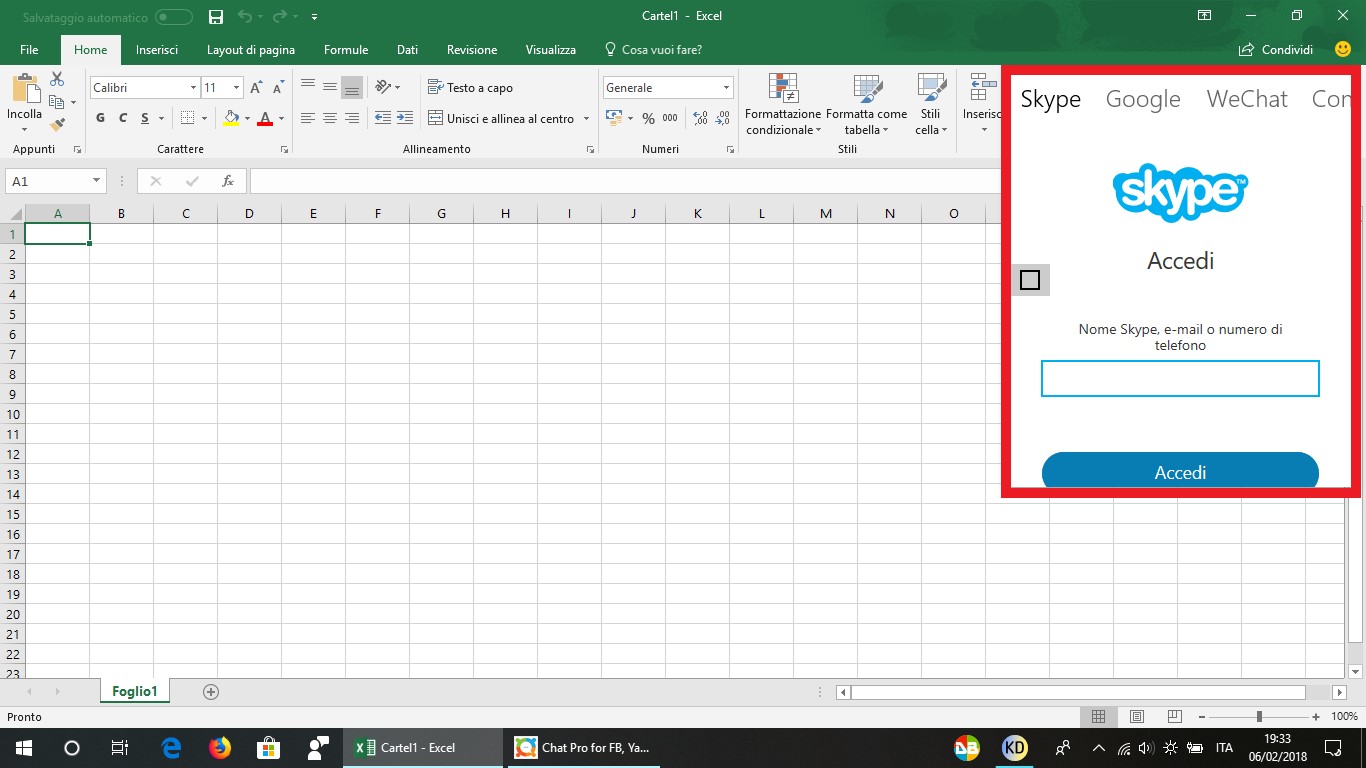Open Unisci e allinea al centro arrow
Image resolution: width=1366 pixels, height=768 pixels.
click(x=586, y=118)
